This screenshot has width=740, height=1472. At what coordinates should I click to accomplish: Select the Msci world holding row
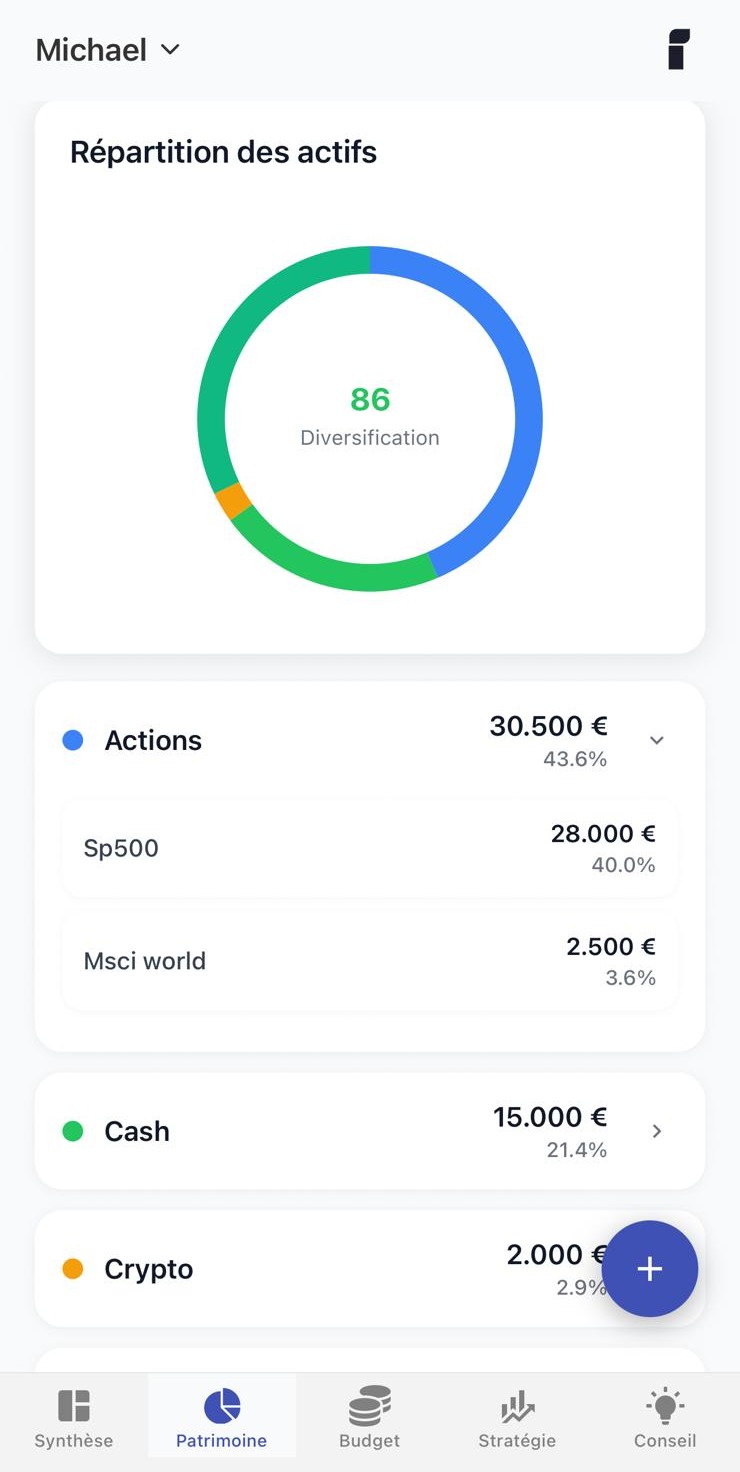coord(370,961)
